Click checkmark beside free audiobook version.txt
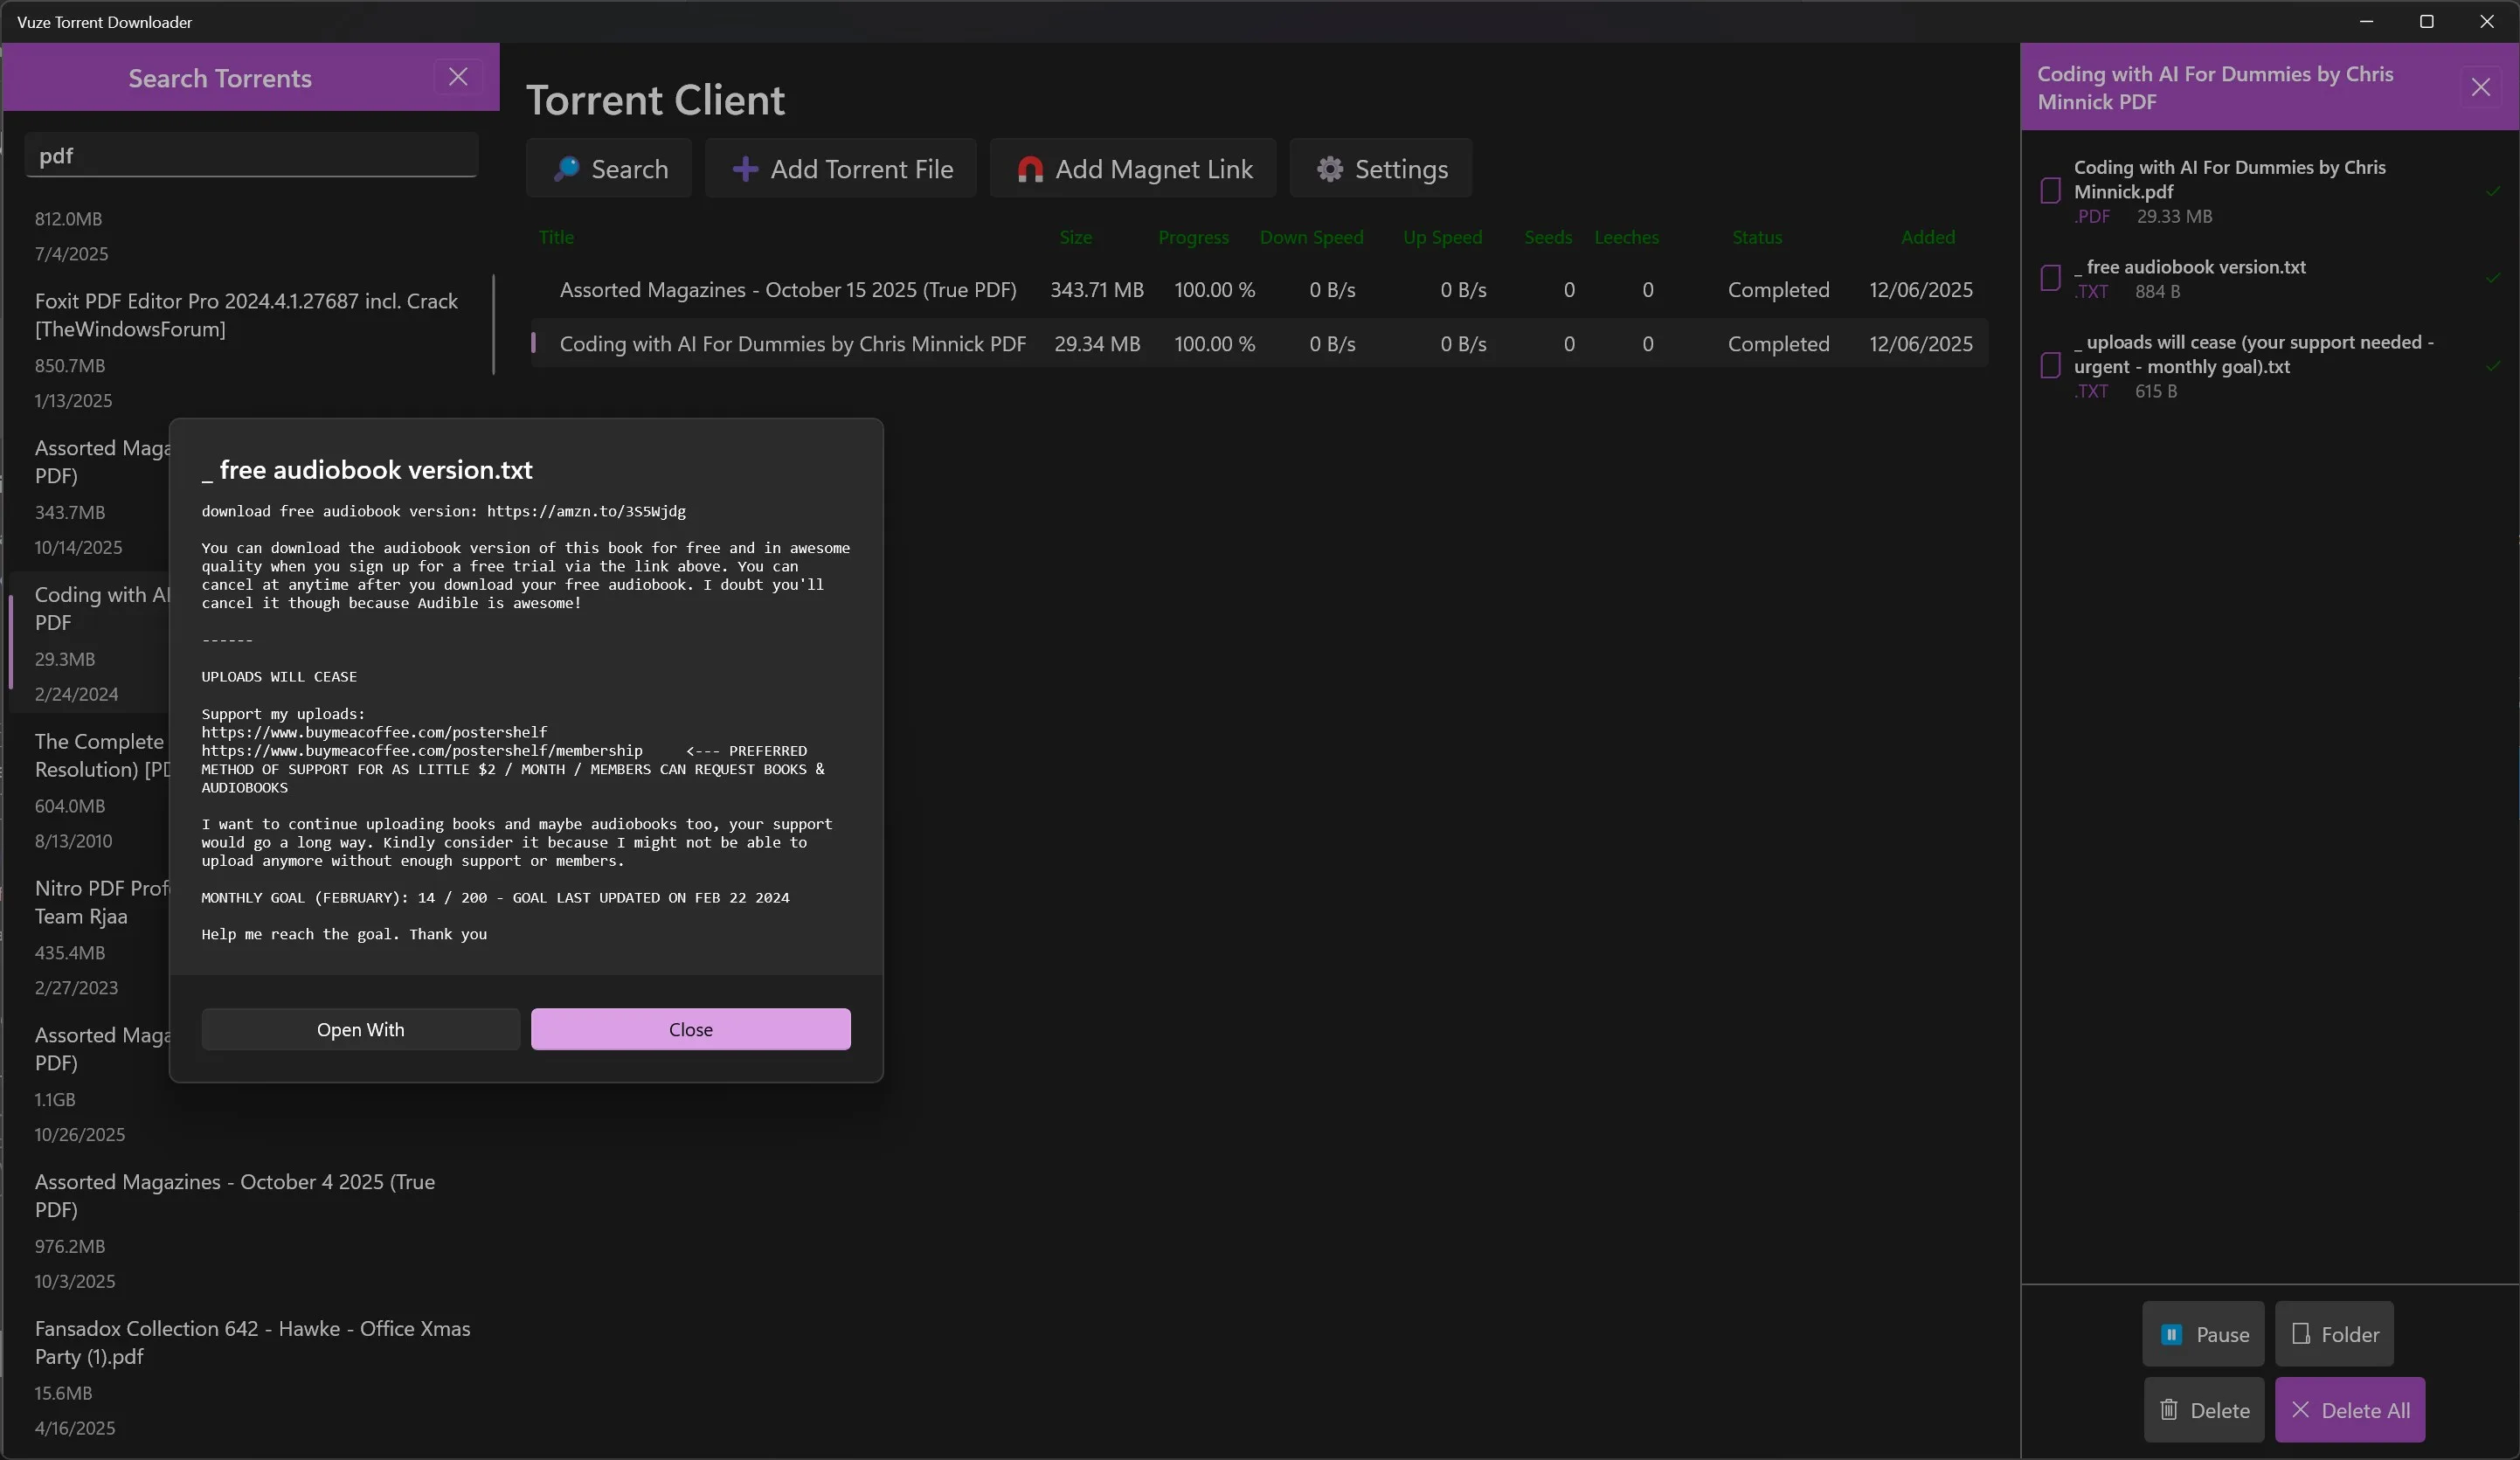This screenshot has width=2520, height=1460. (x=2493, y=278)
